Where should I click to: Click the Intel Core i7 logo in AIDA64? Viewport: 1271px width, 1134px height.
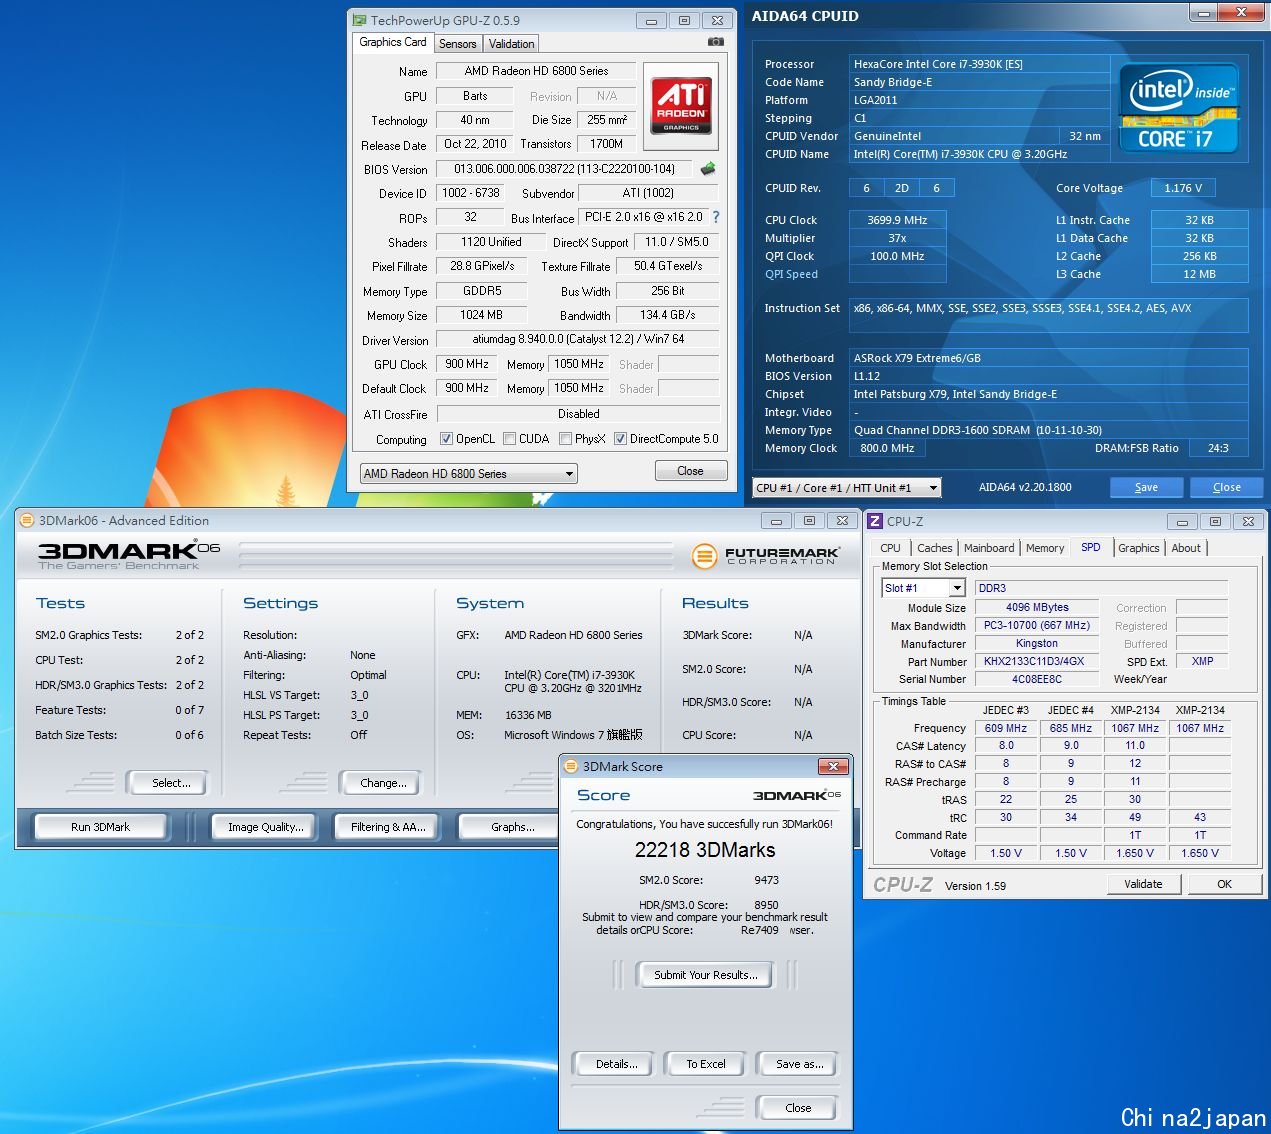(1178, 109)
